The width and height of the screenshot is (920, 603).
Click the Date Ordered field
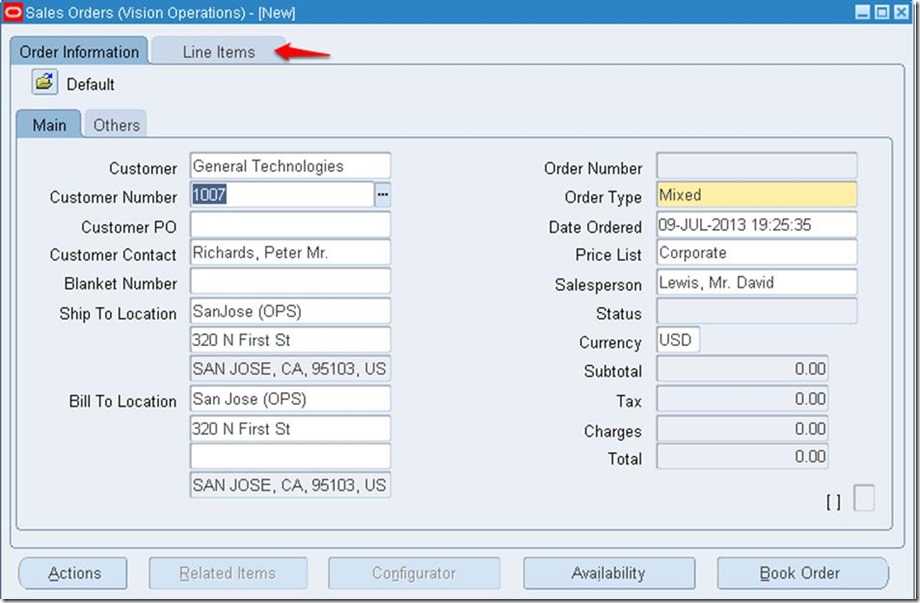(756, 225)
